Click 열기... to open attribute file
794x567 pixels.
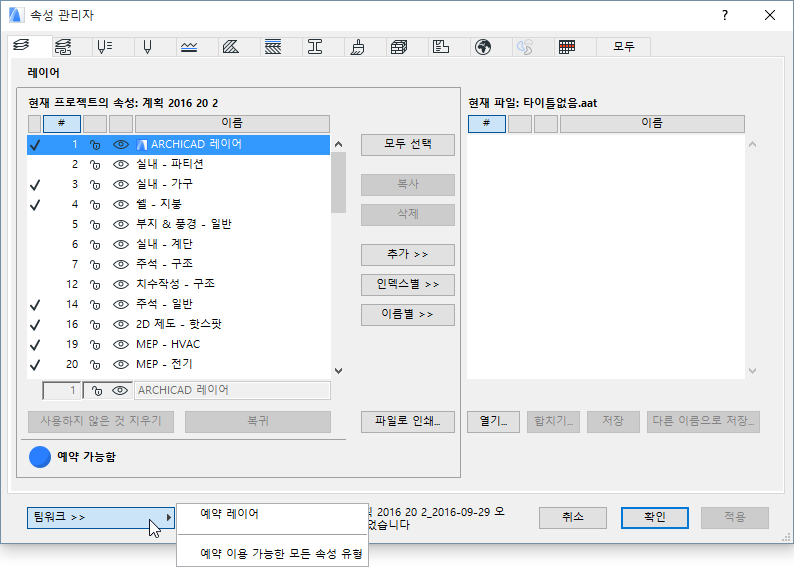click(x=493, y=422)
